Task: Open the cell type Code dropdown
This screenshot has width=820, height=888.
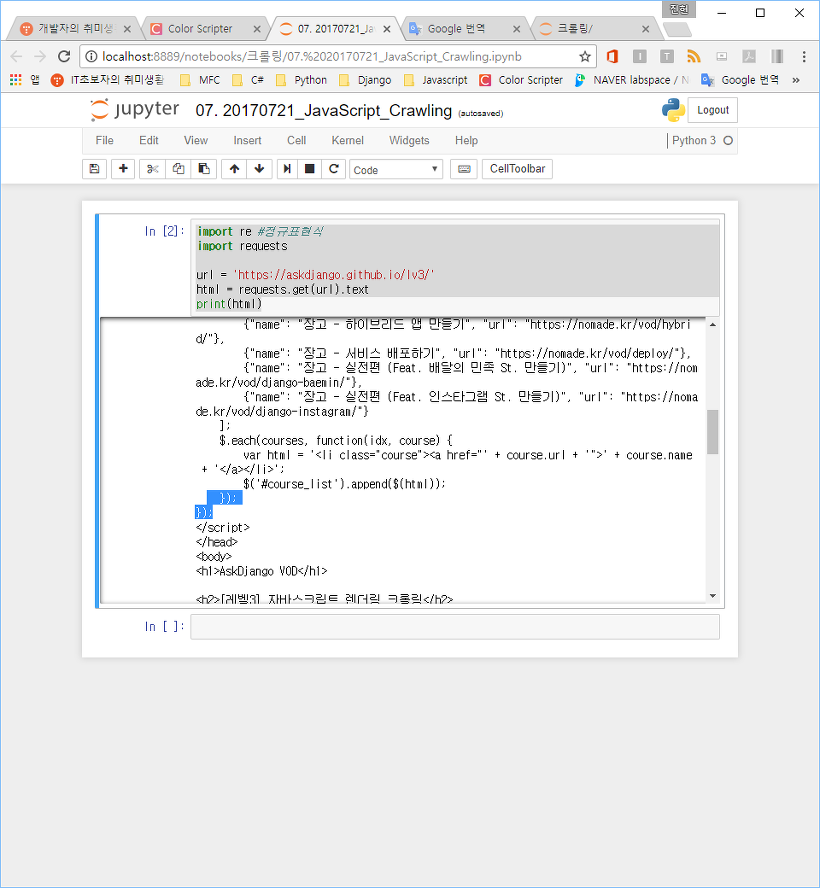Action: pyautogui.click(x=396, y=169)
